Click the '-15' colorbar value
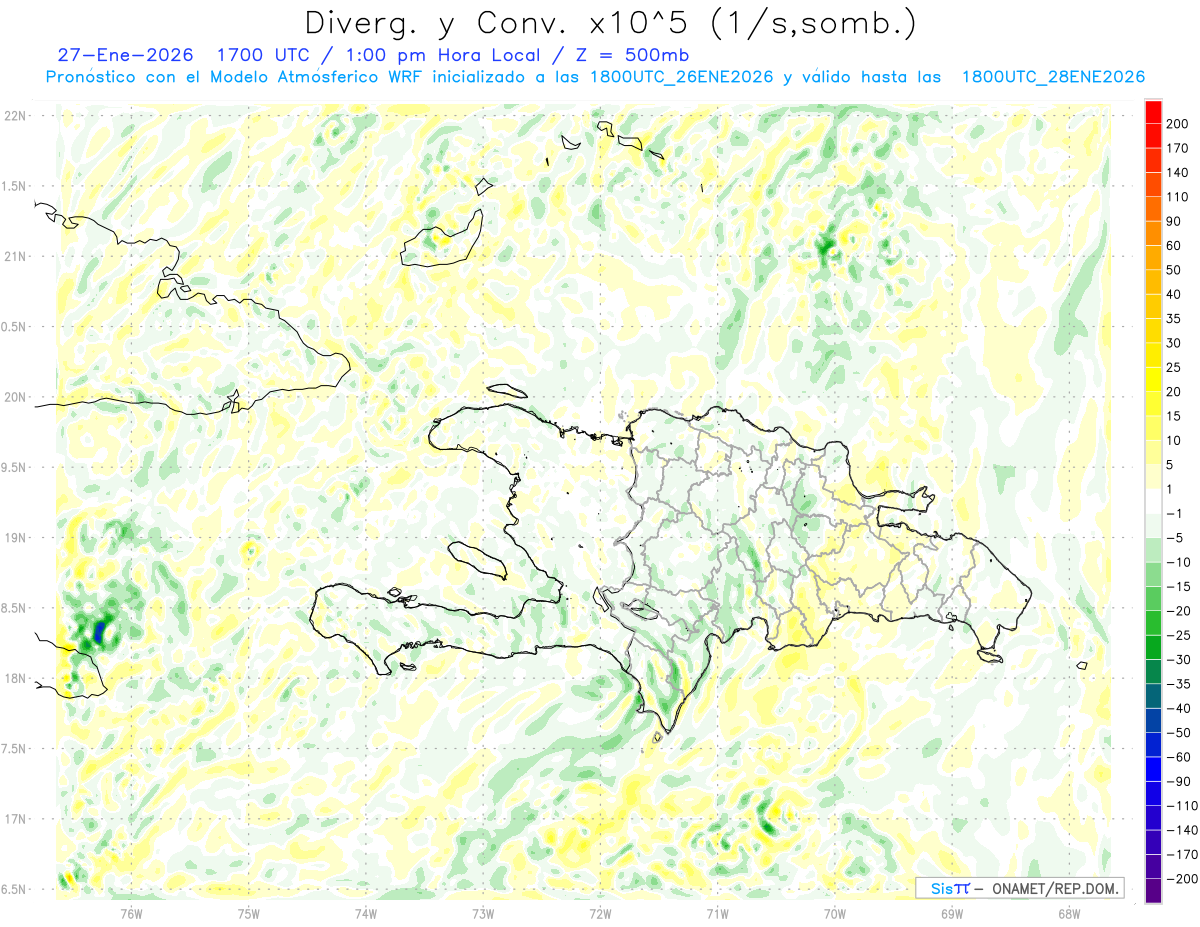The width and height of the screenshot is (1200, 927). [x=1178, y=587]
